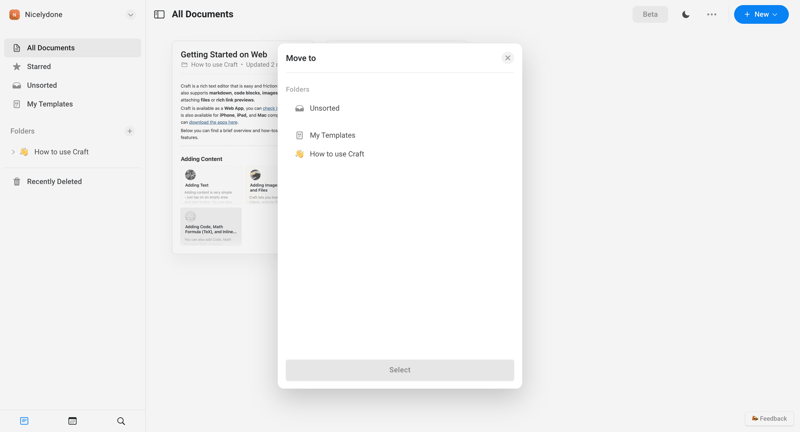This screenshot has width=800, height=432.
Task: Click the Folders heading in sidebar
Action: [22, 131]
